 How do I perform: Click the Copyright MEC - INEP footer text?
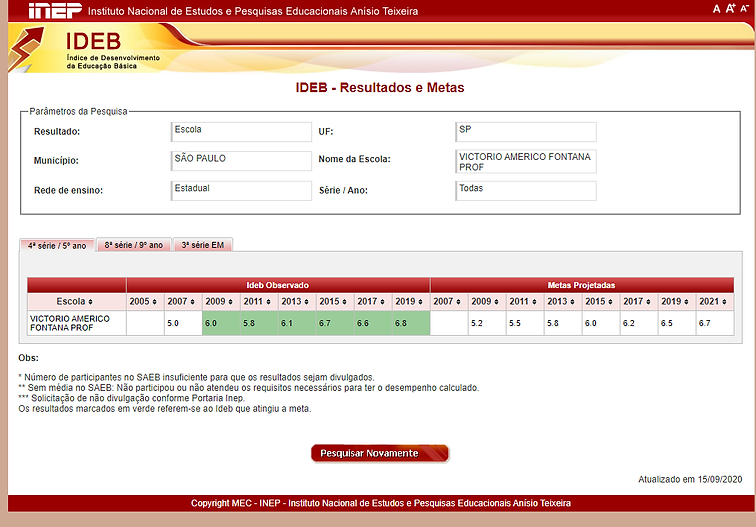tap(381, 503)
